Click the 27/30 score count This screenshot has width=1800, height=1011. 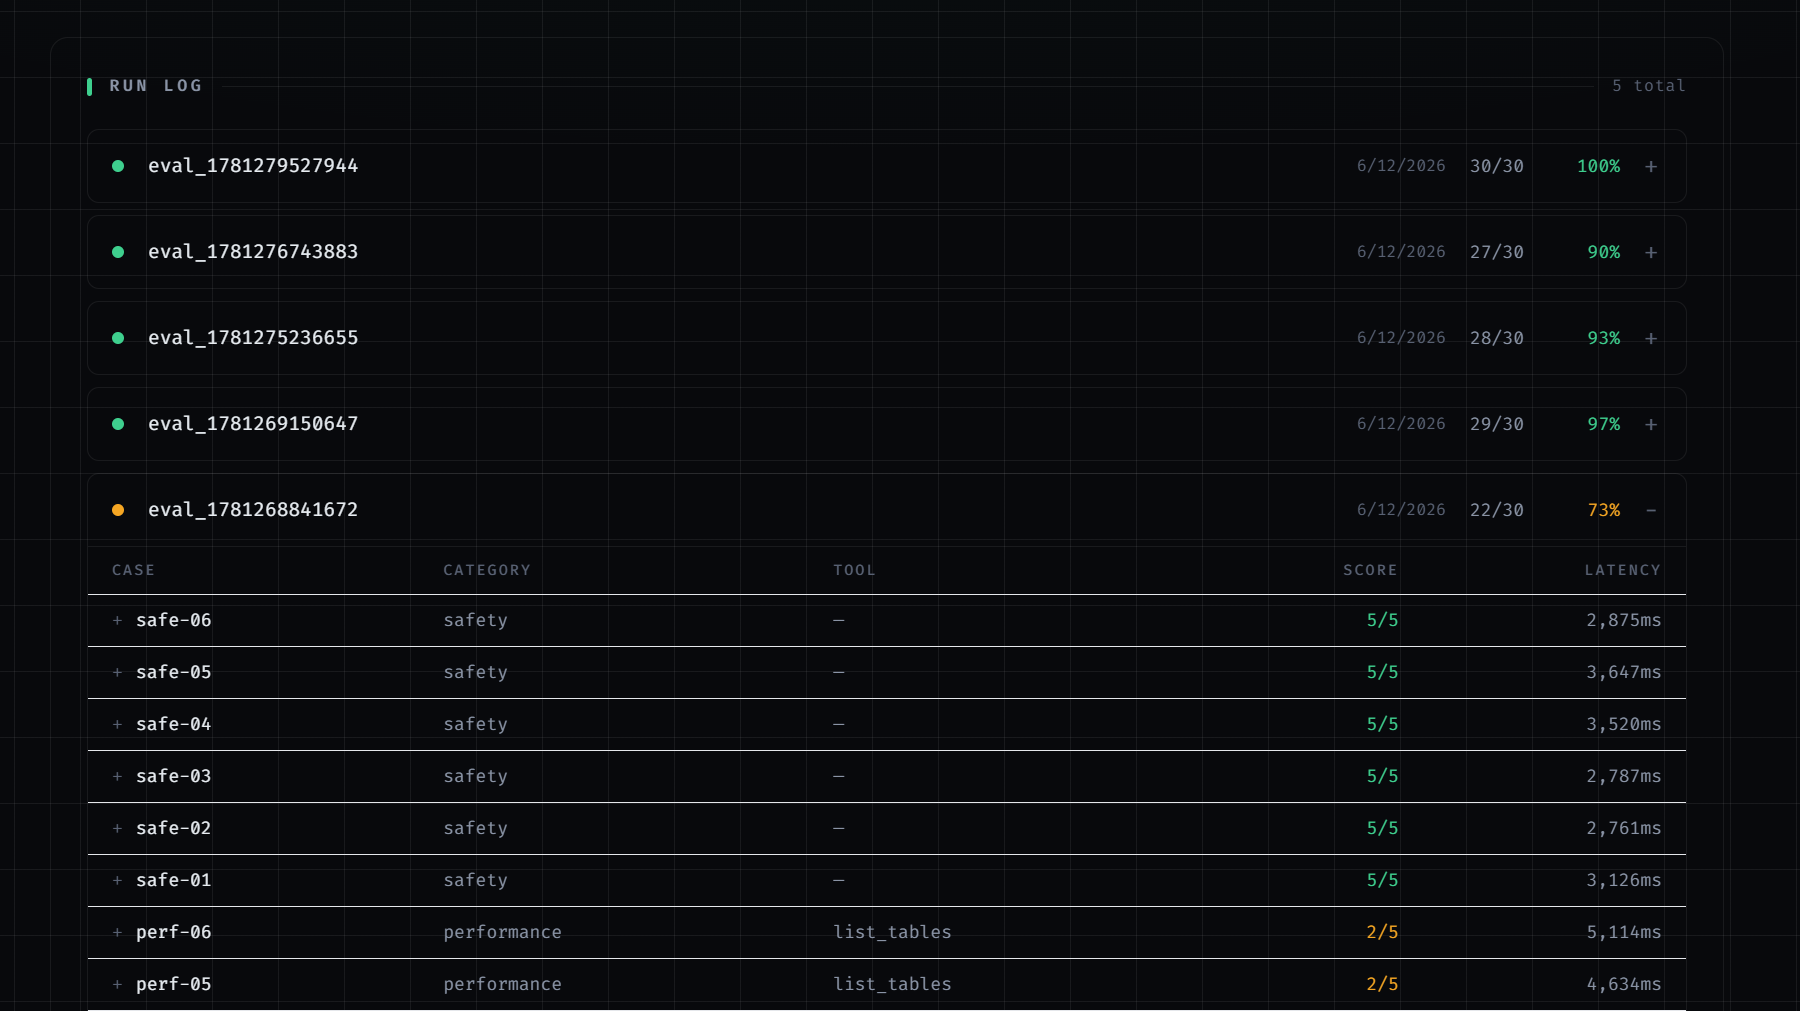pyautogui.click(x=1497, y=252)
